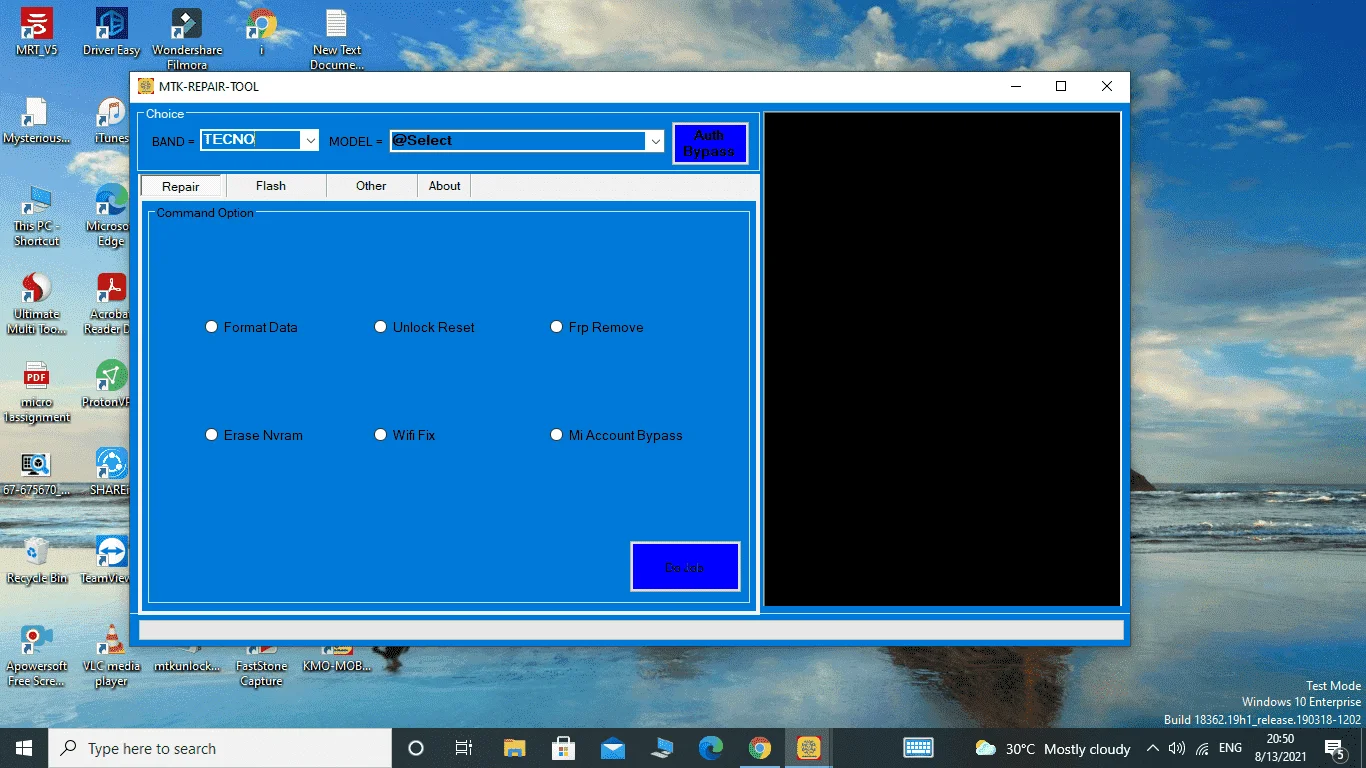
Task: Expand the MODEL dropdown arrow
Action: 655,141
